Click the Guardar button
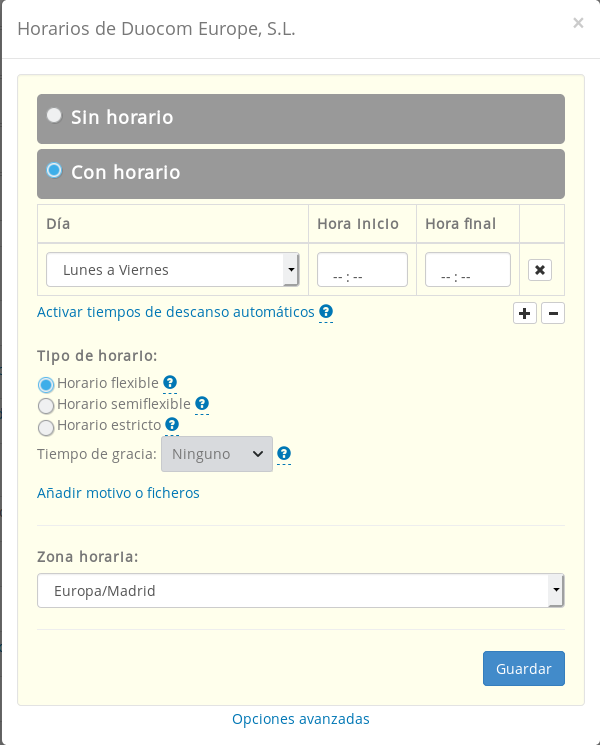Viewport: 600px width, 745px height. tap(523, 669)
